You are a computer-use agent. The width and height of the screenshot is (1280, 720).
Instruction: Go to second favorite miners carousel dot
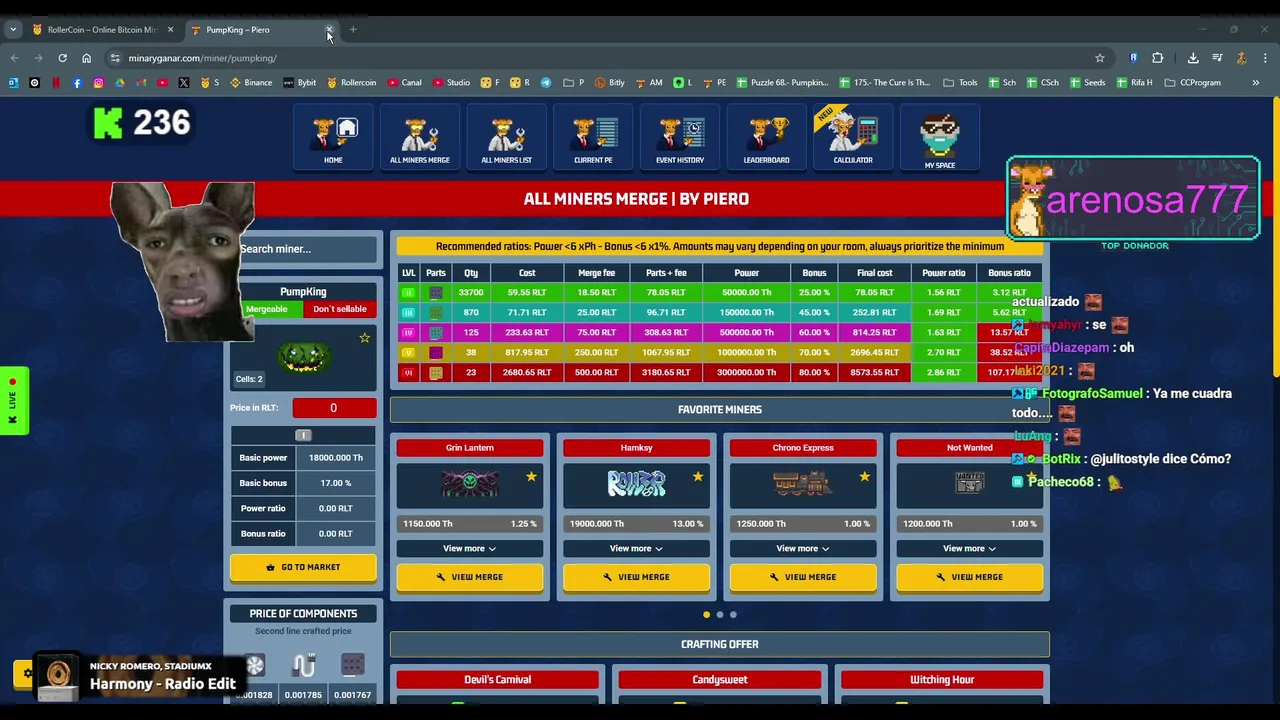point(719,615)
